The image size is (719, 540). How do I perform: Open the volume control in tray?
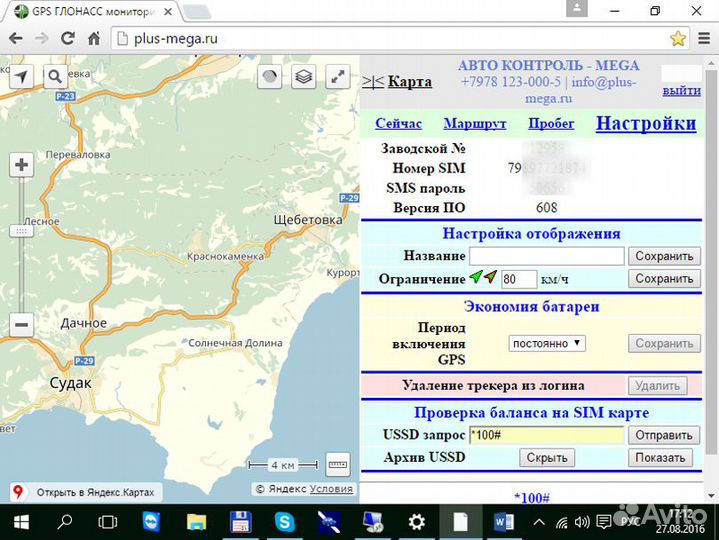point(582,522)
